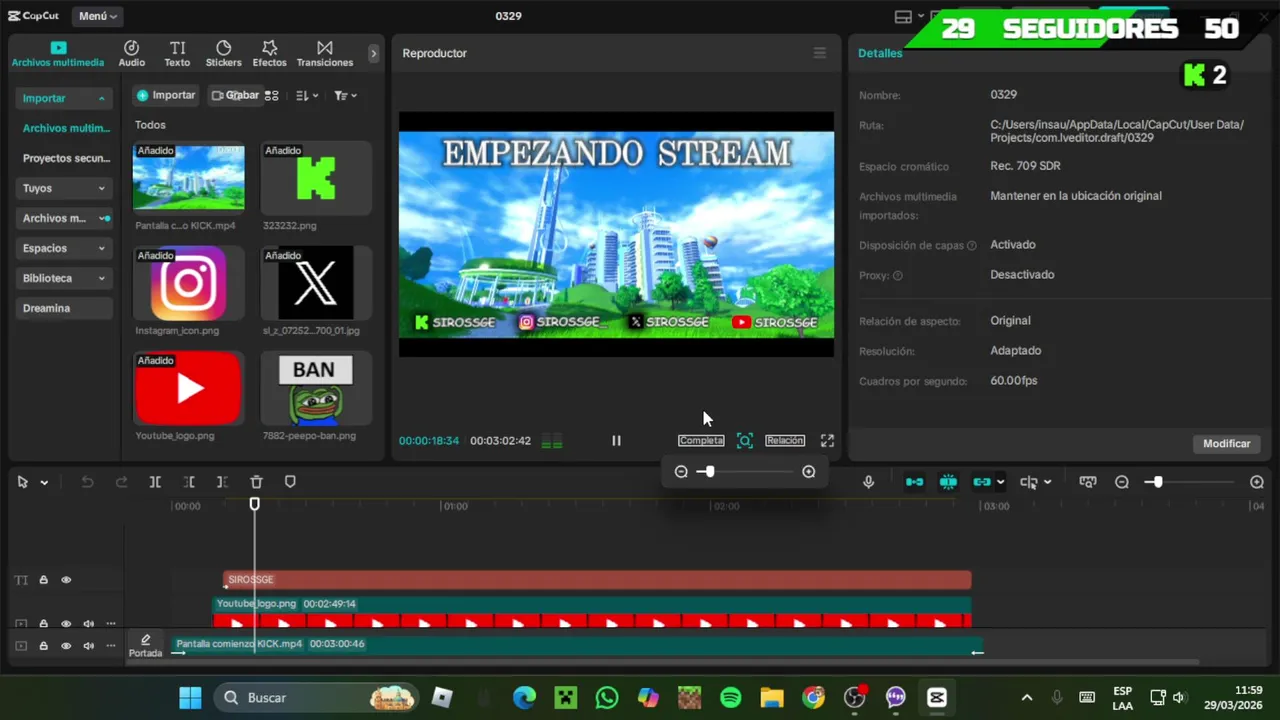Pause the preview playback

point(616,440)
